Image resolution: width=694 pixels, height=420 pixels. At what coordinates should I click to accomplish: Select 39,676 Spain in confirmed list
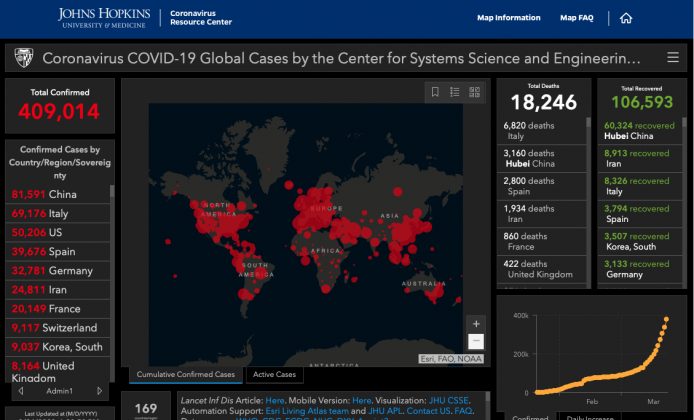58,251
